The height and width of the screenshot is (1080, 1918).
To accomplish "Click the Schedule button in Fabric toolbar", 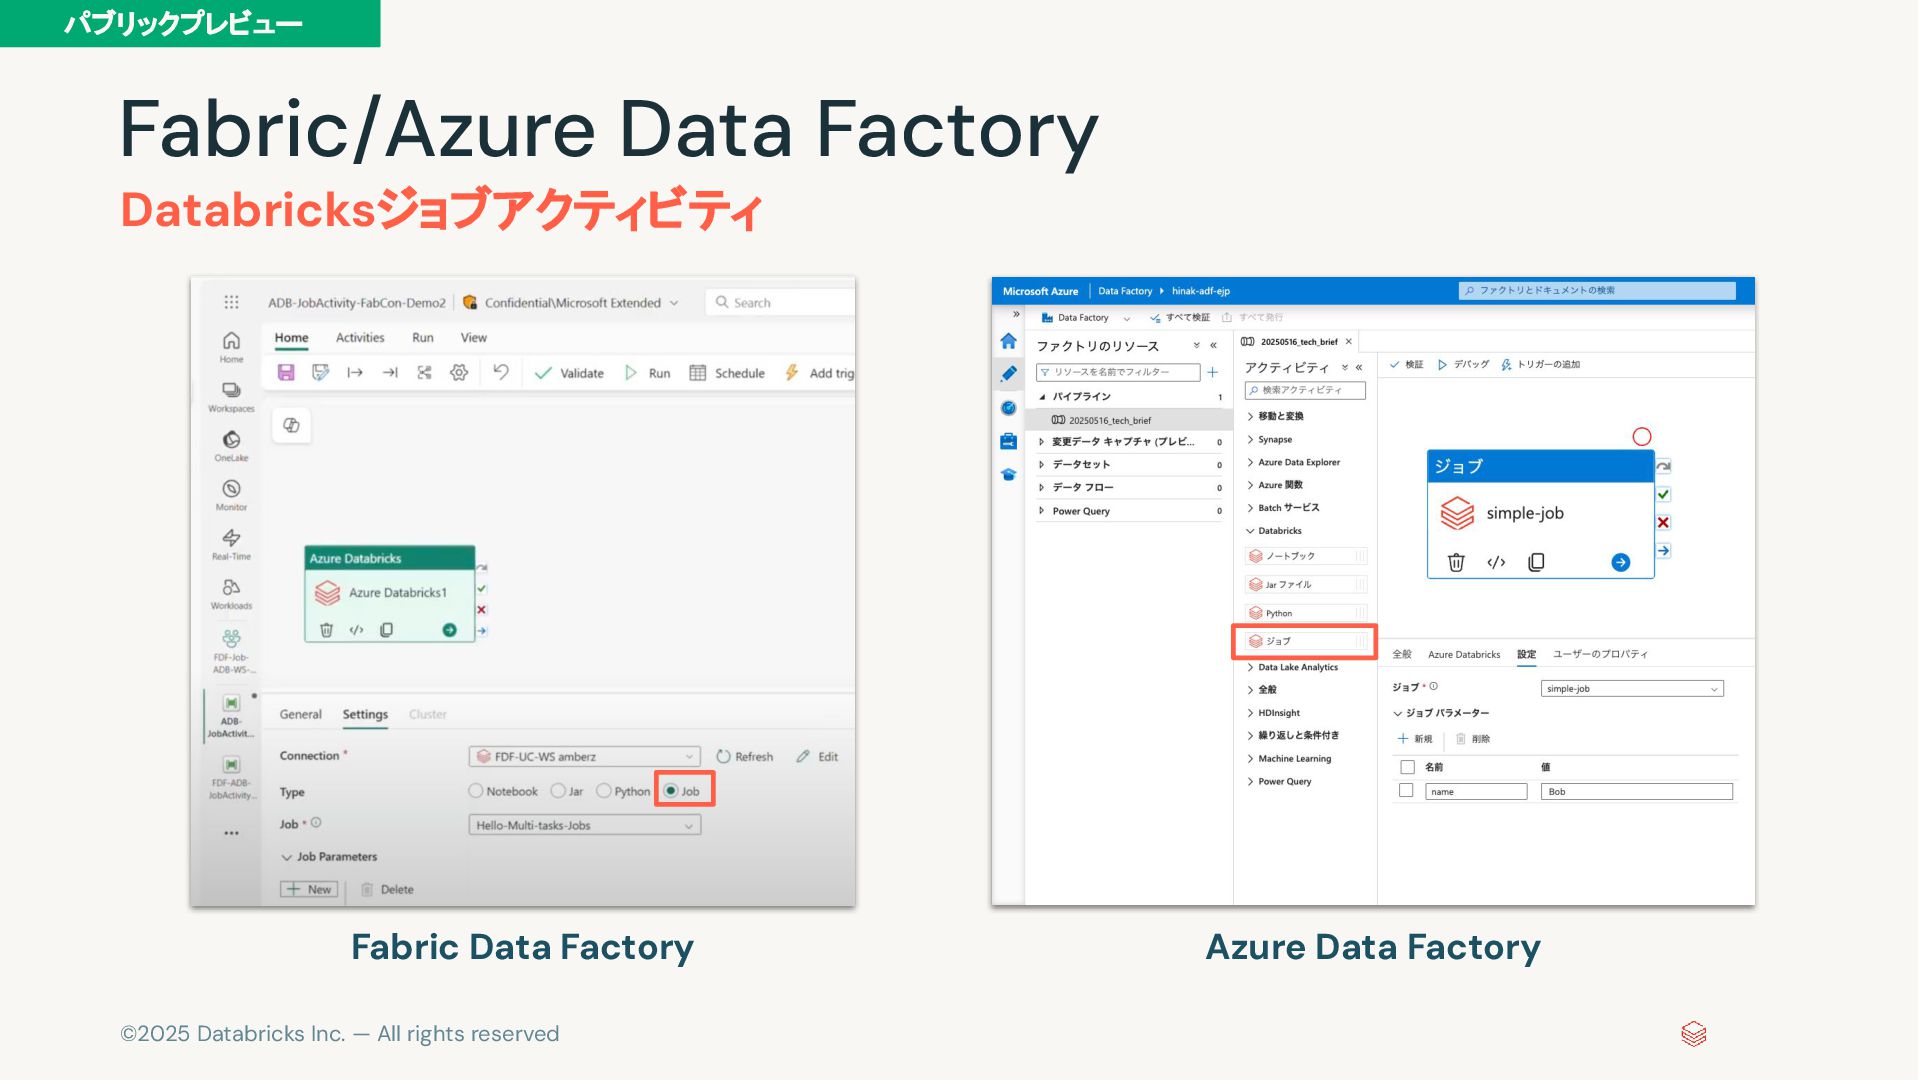I will (x=727, y=373).
